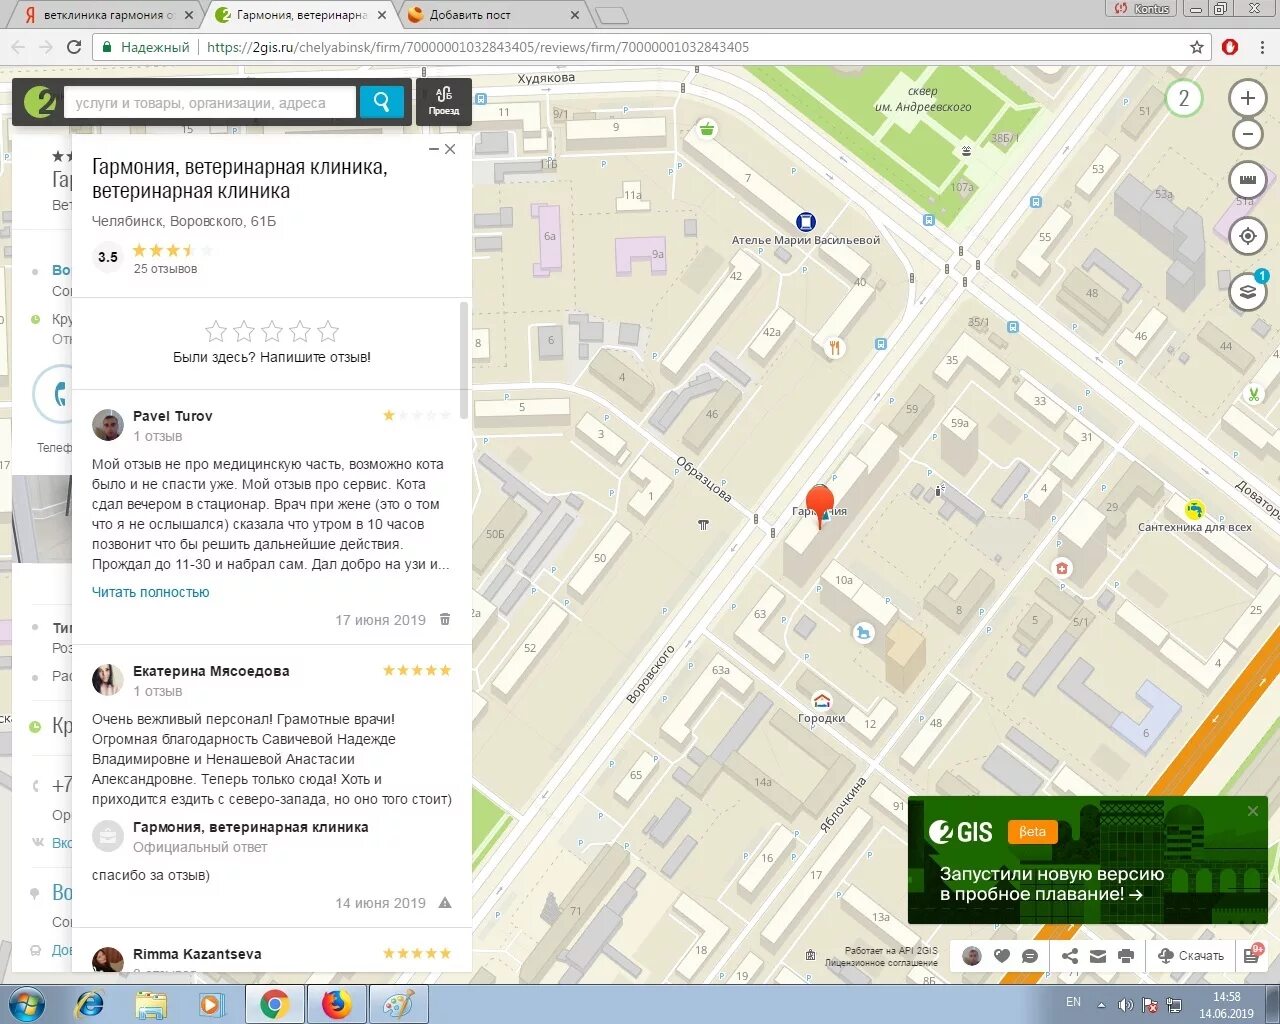Open the Проезд route planner button
This screenshot has width=1280, height=1024.
click(x=444, y=102)
